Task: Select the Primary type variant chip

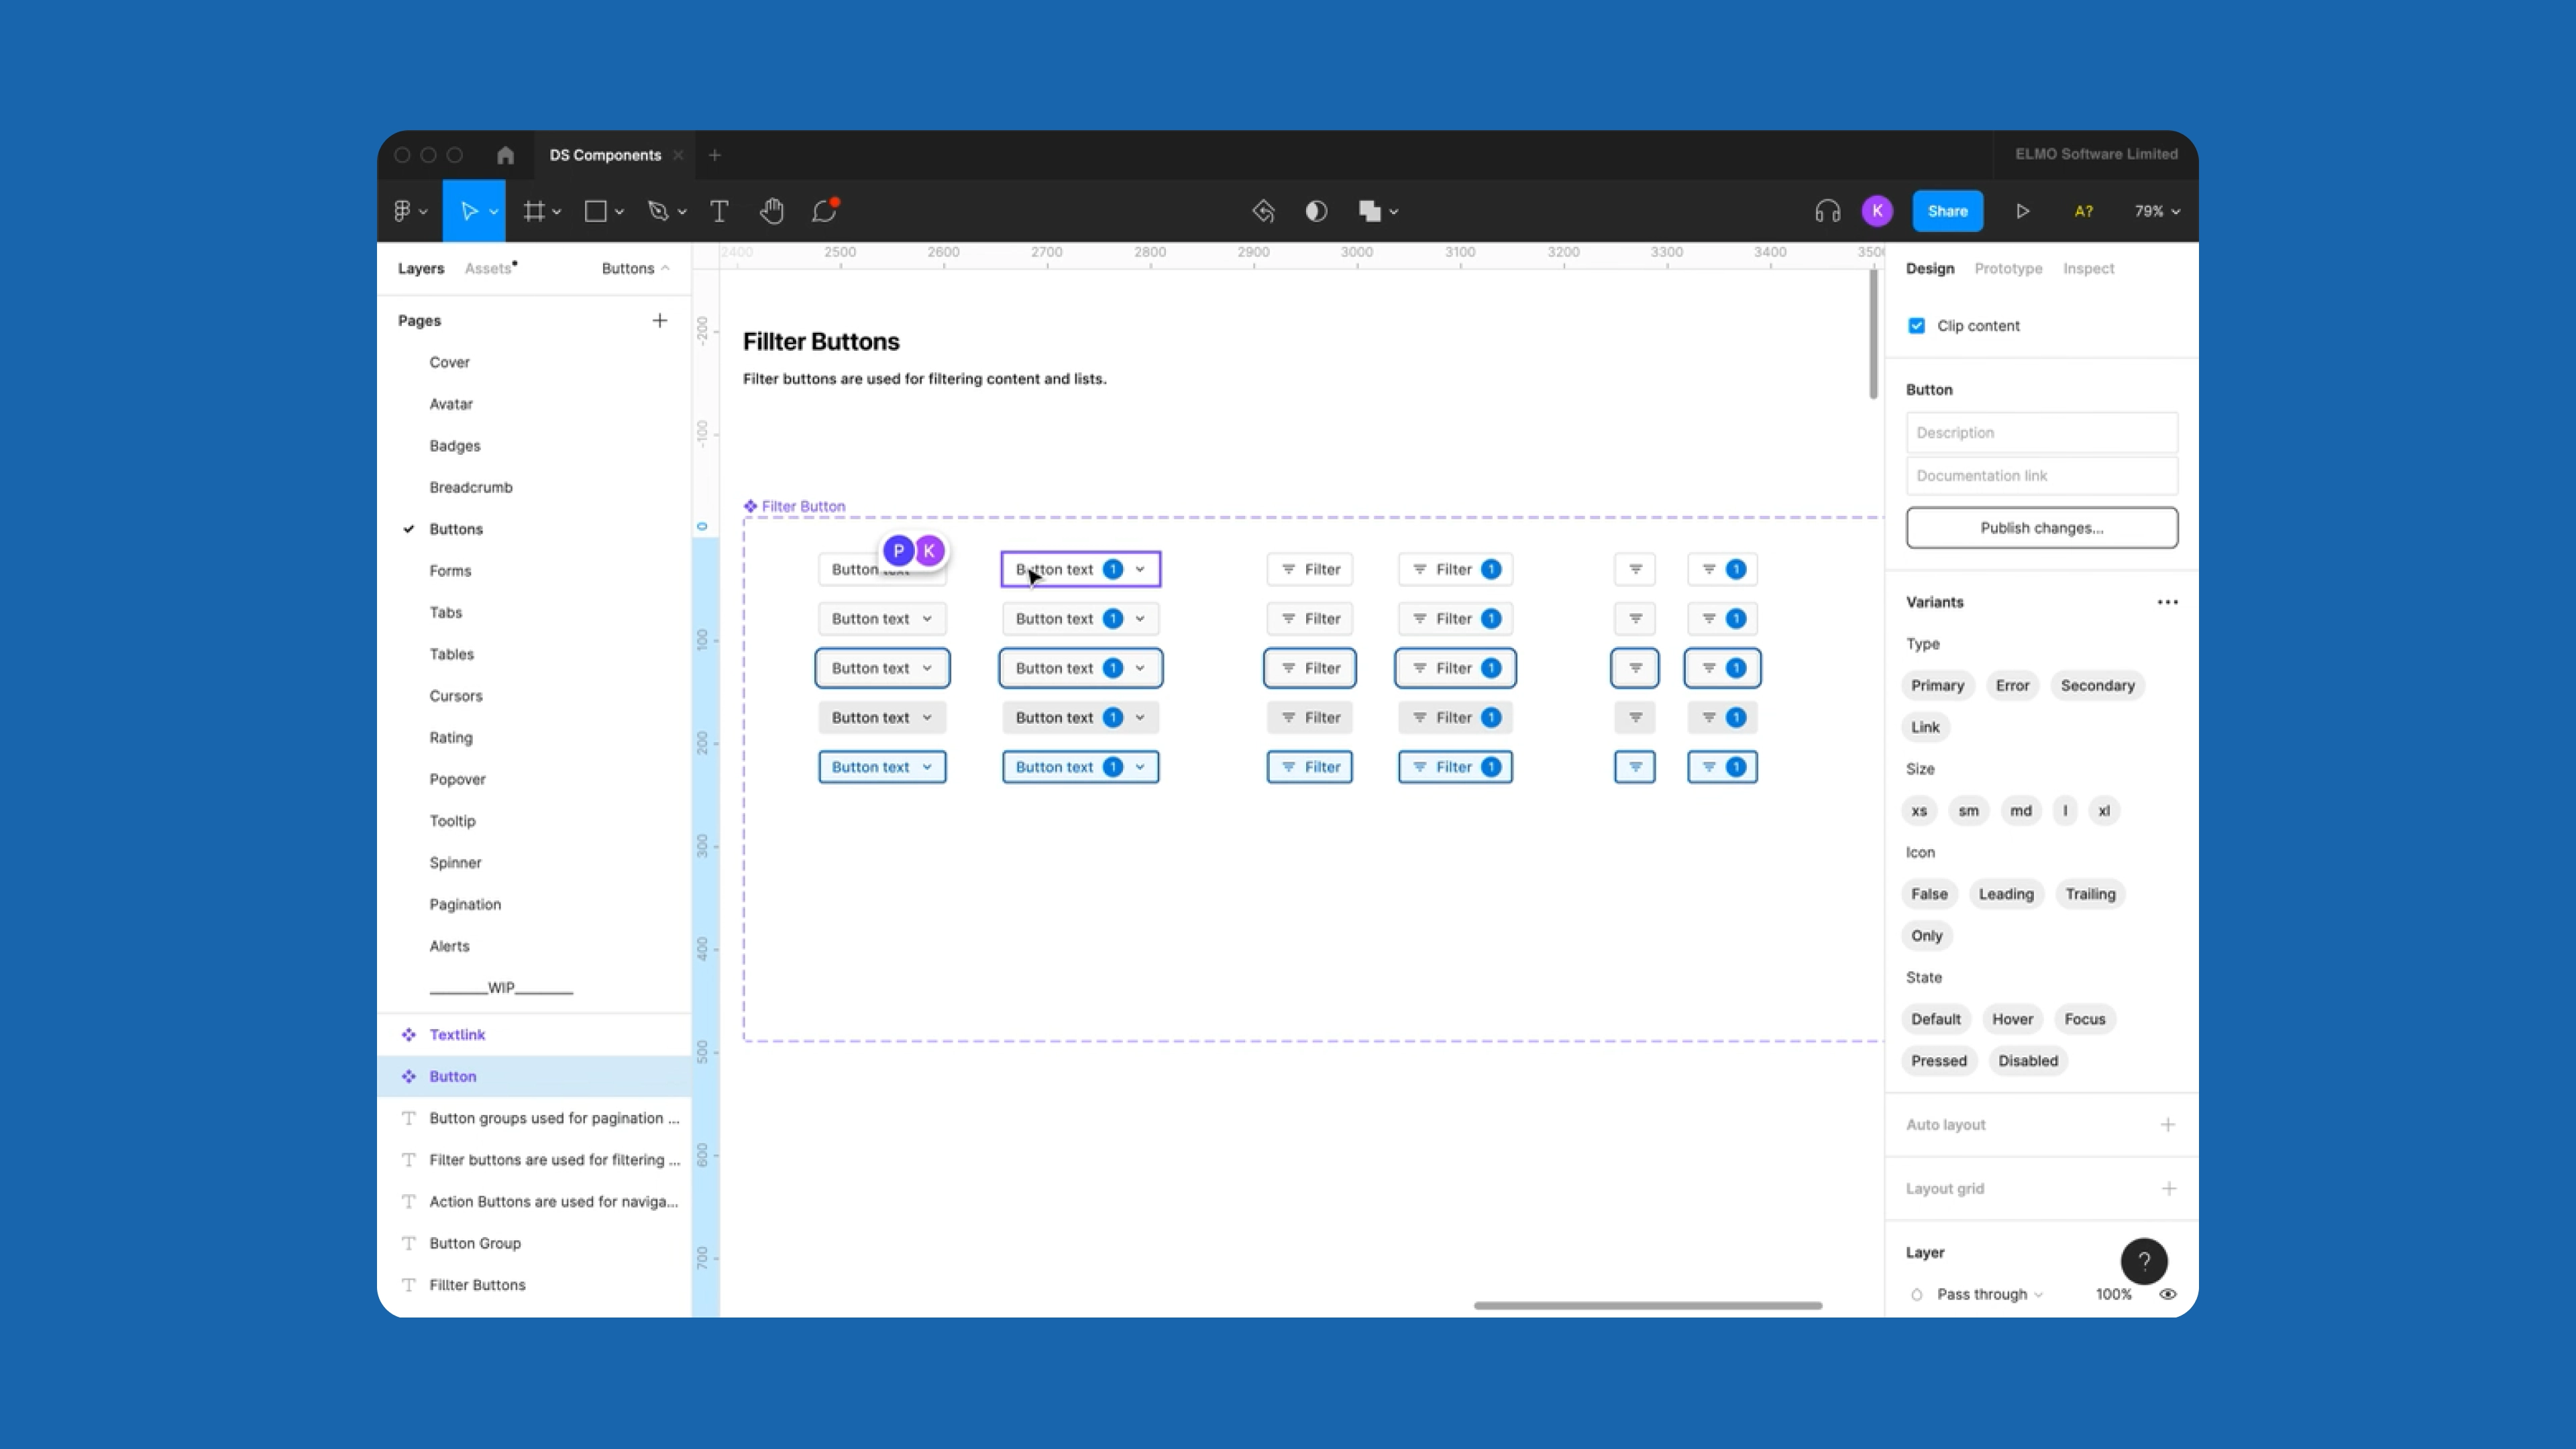Action: [x=1937, y=685]
